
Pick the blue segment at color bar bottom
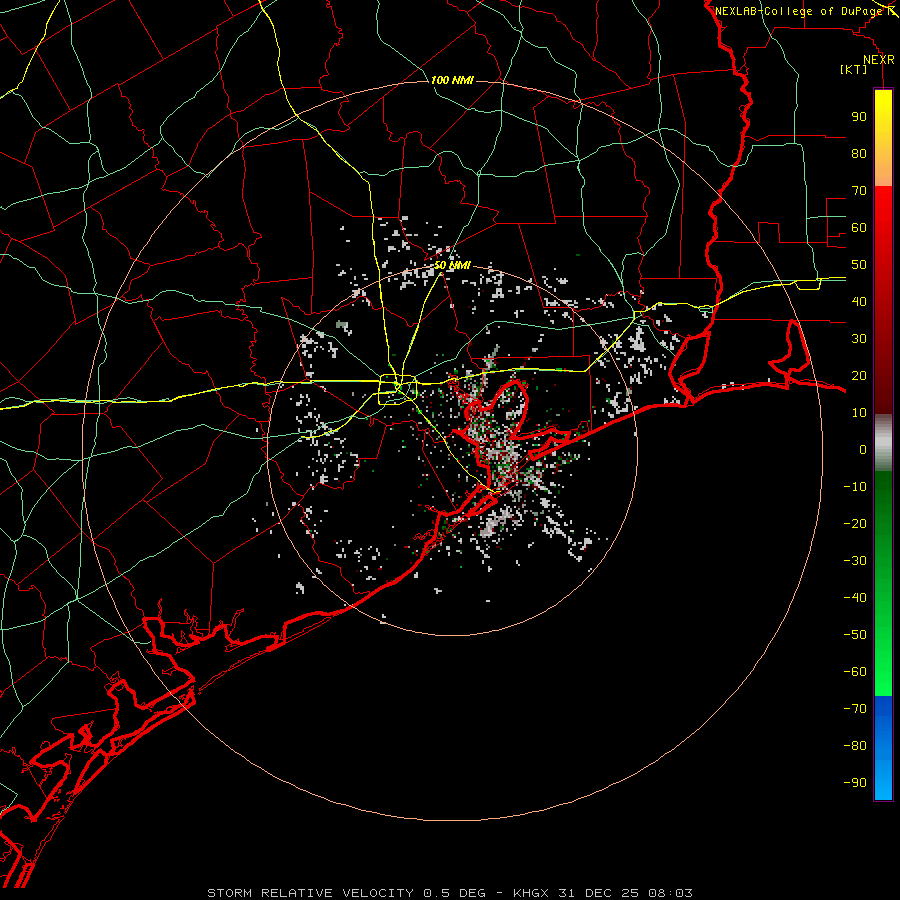click(883, 748)
